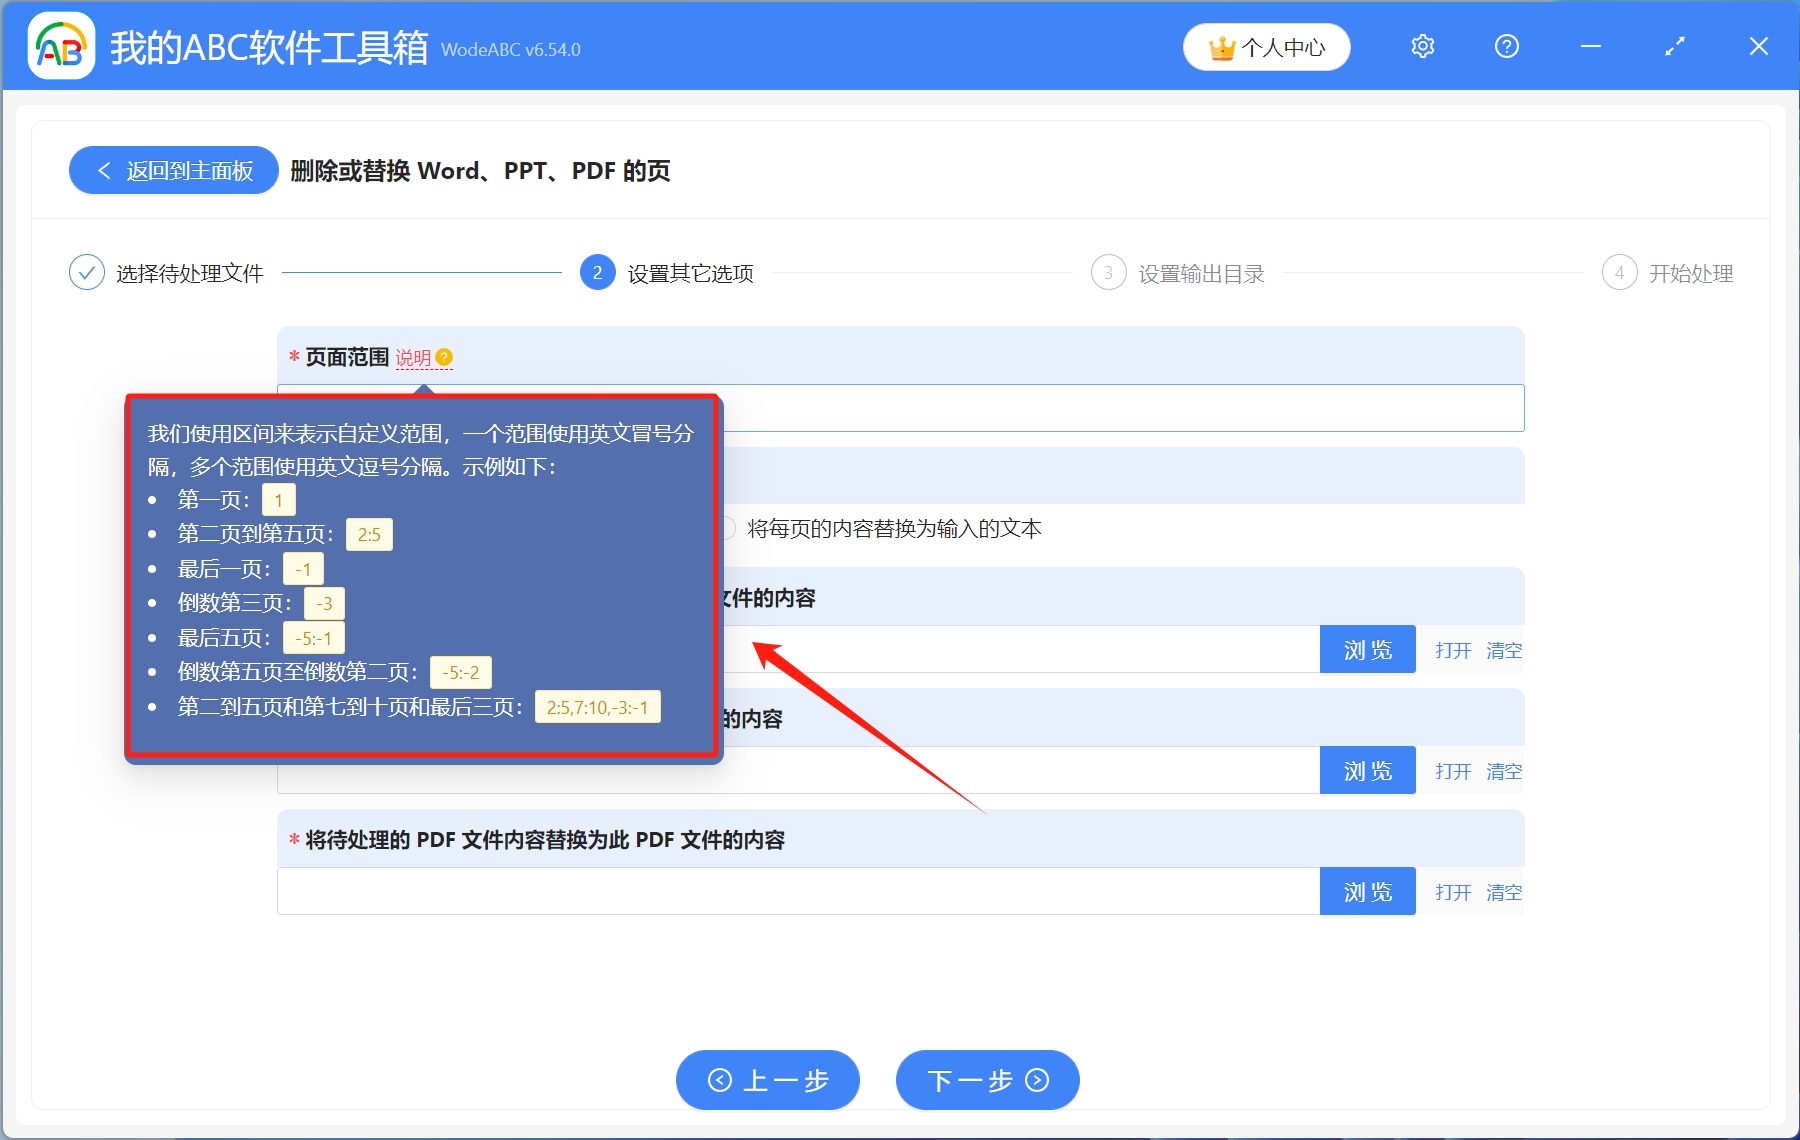
Task: Open the circled question-mark help icon
Action: click(x=1506, y=46)
